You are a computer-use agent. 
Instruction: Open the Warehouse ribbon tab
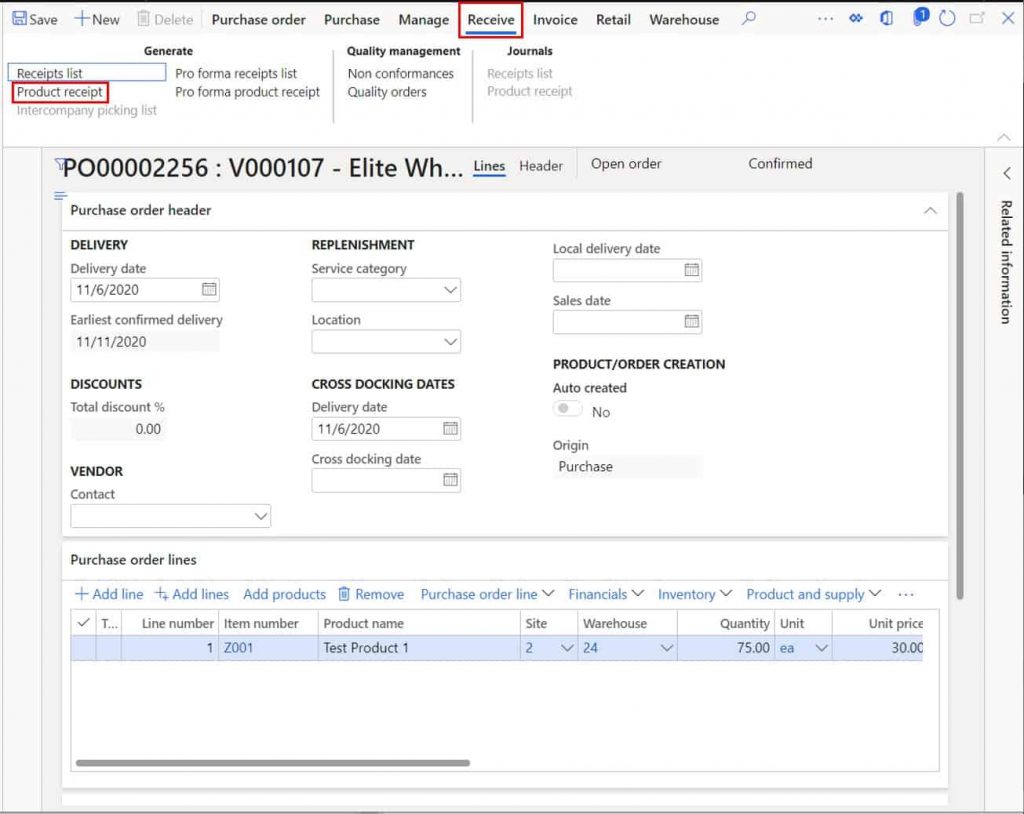[684, 19]
